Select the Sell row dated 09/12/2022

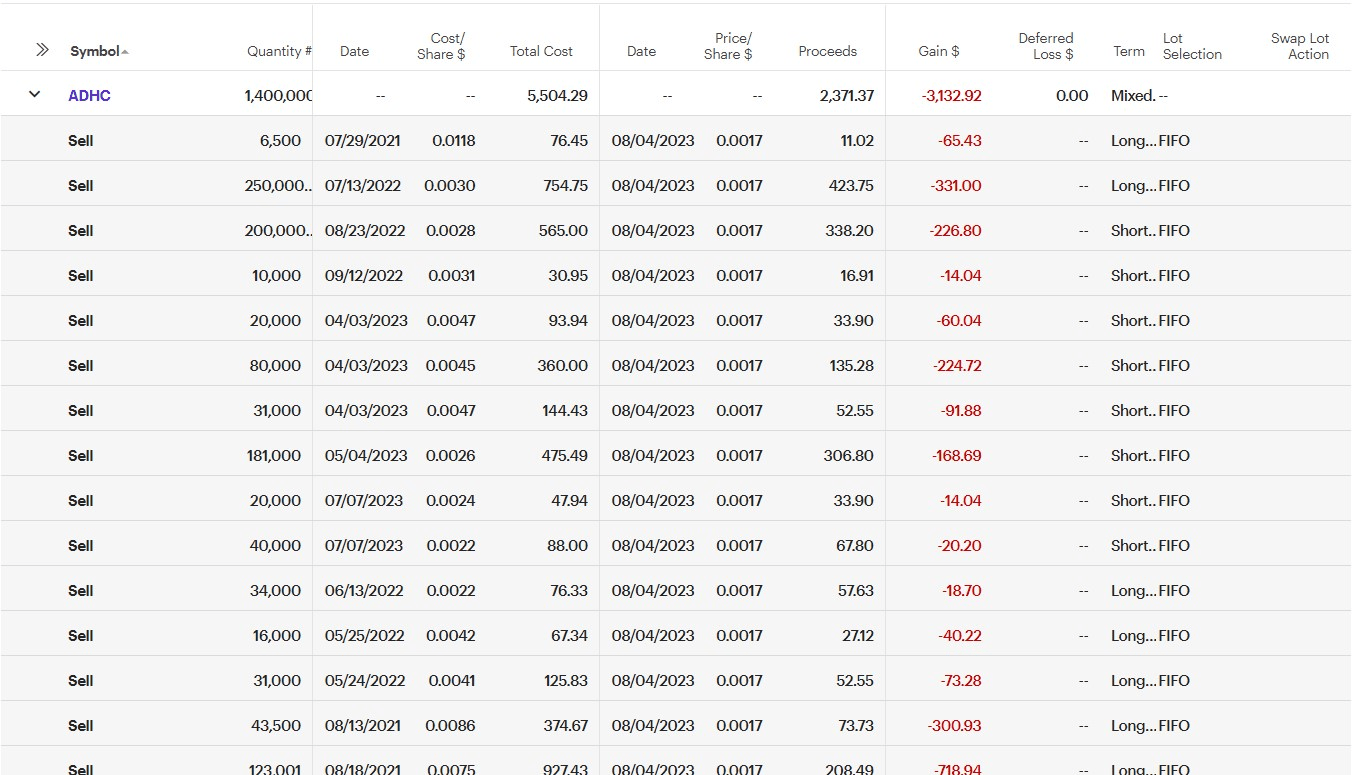(81, 276)
